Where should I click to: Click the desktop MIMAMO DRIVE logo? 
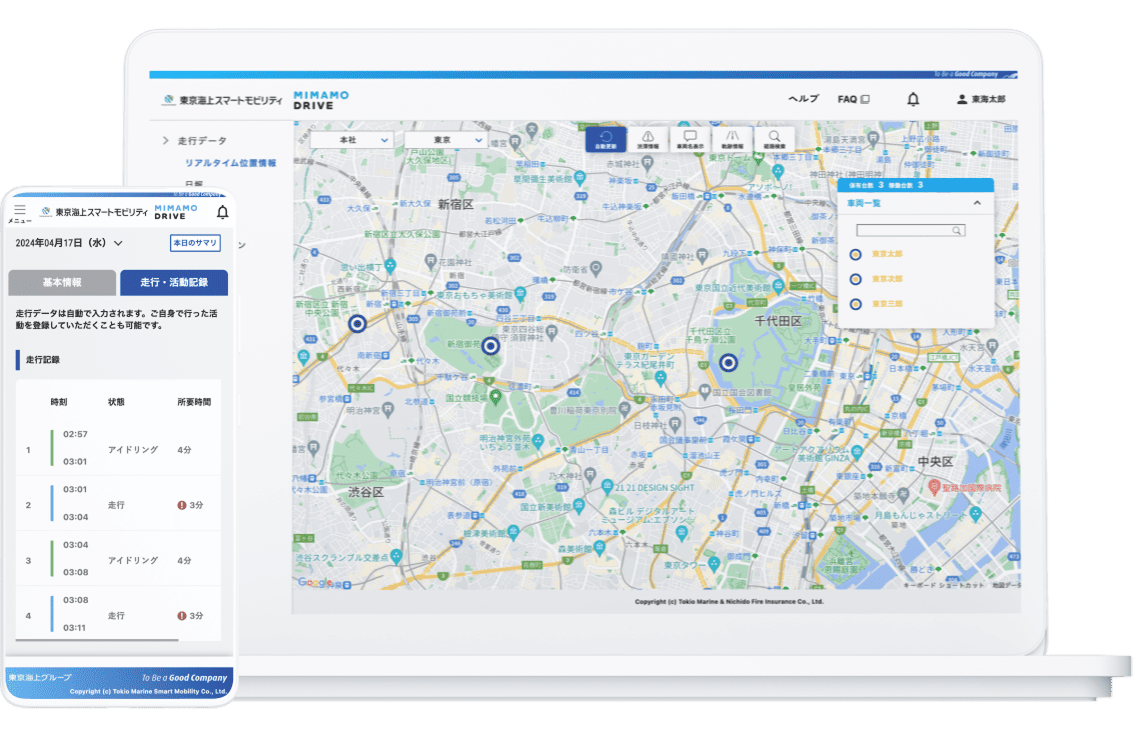point(321,100)
